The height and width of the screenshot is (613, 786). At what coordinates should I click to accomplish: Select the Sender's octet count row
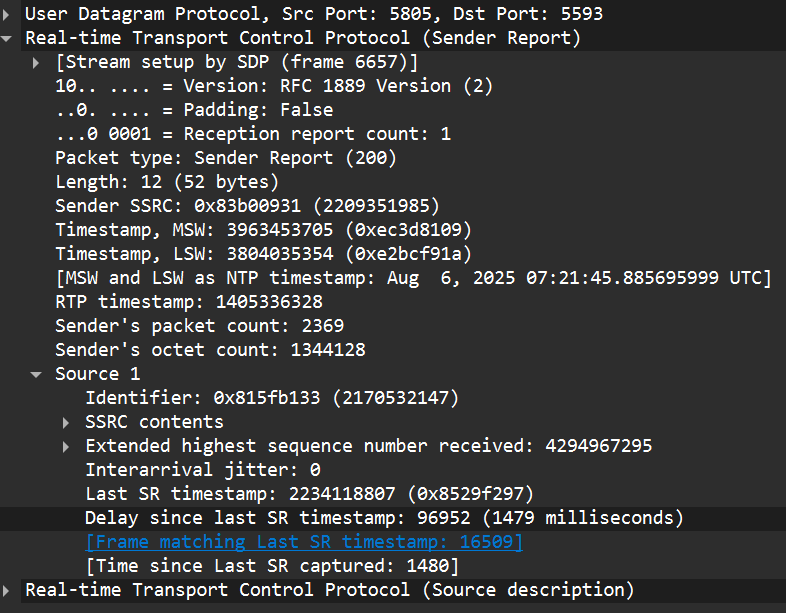(x=209, y=350)
